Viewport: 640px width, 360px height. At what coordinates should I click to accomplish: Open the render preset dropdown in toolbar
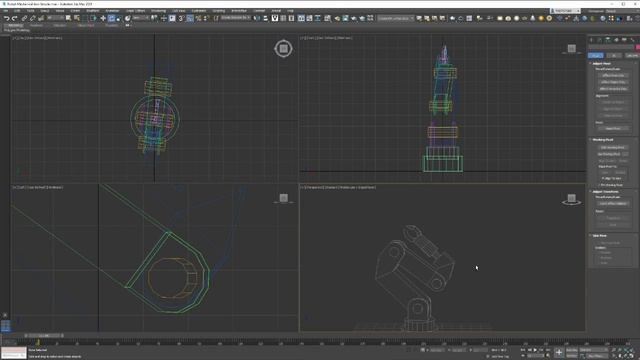point(396,18)
